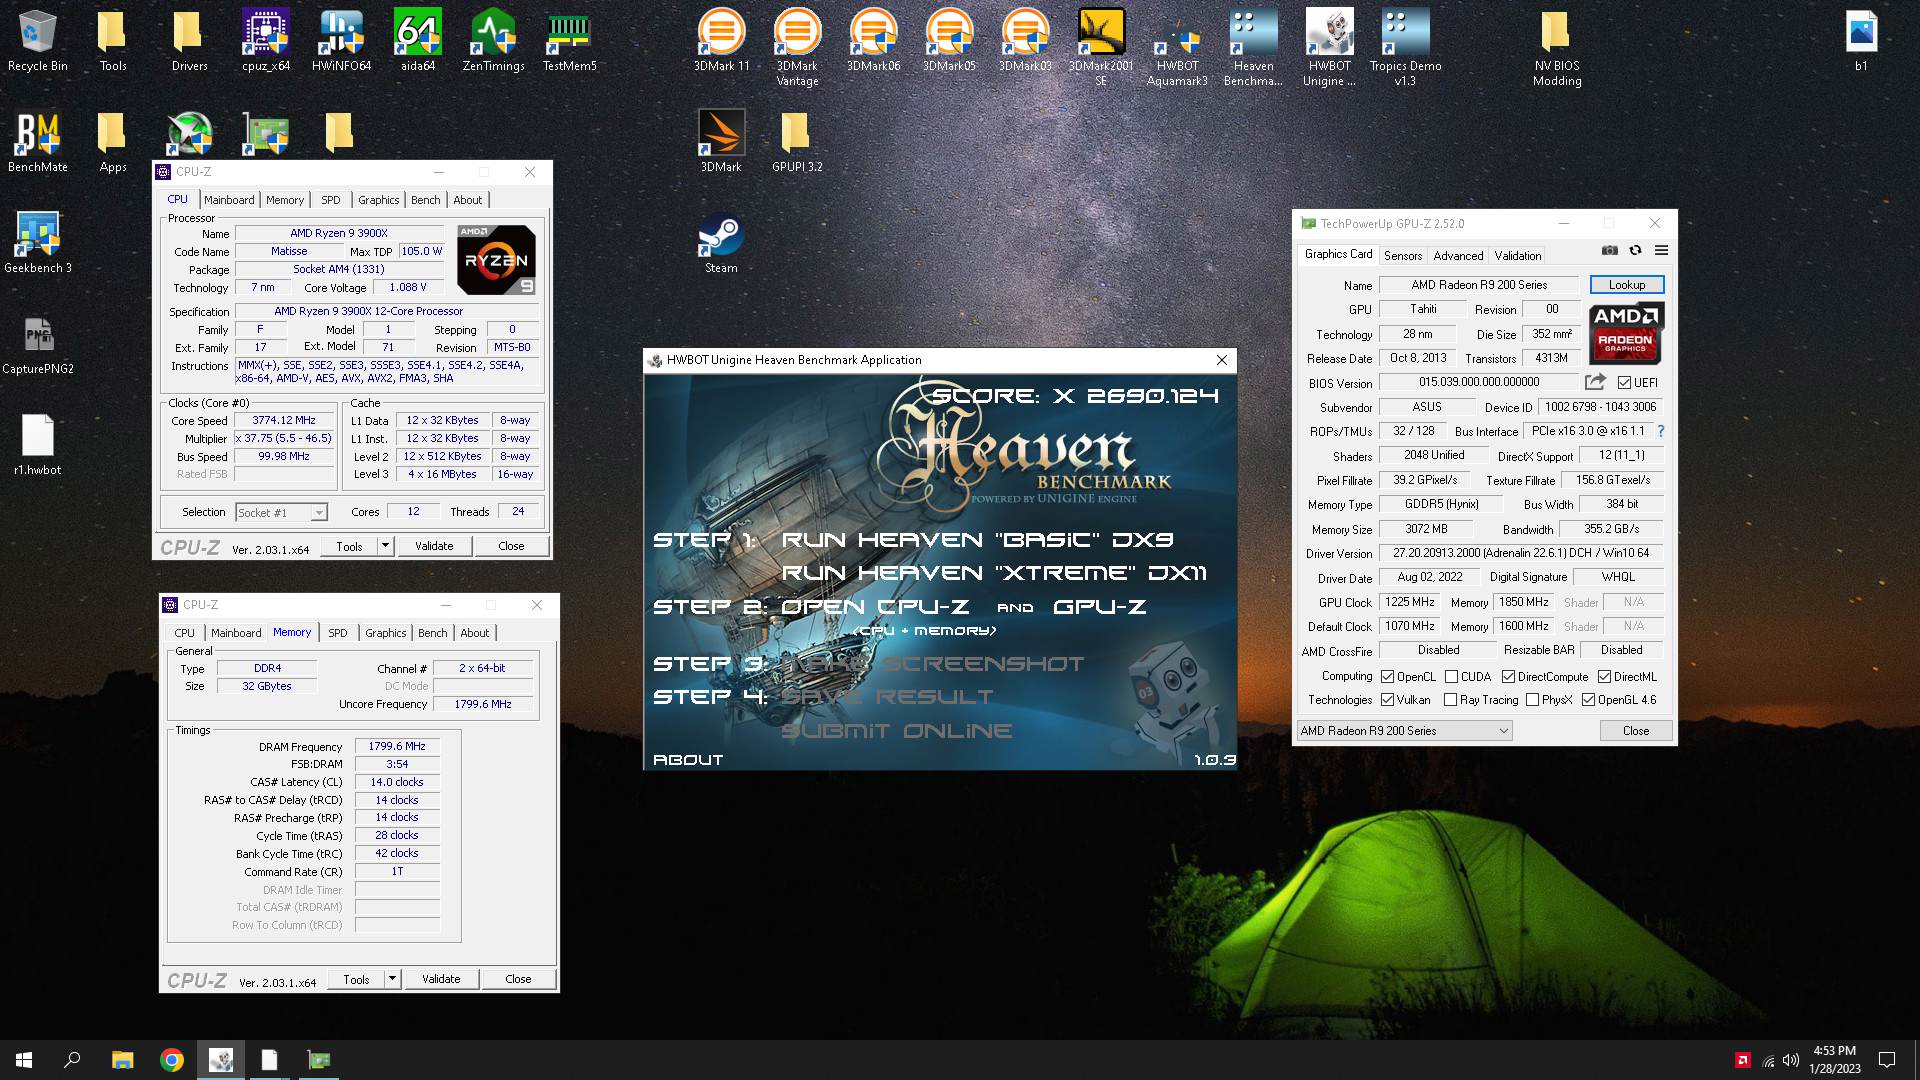1920x1080 pixels.
Task: Open Windows Start menu
Action: click(x=24, y=1060)
